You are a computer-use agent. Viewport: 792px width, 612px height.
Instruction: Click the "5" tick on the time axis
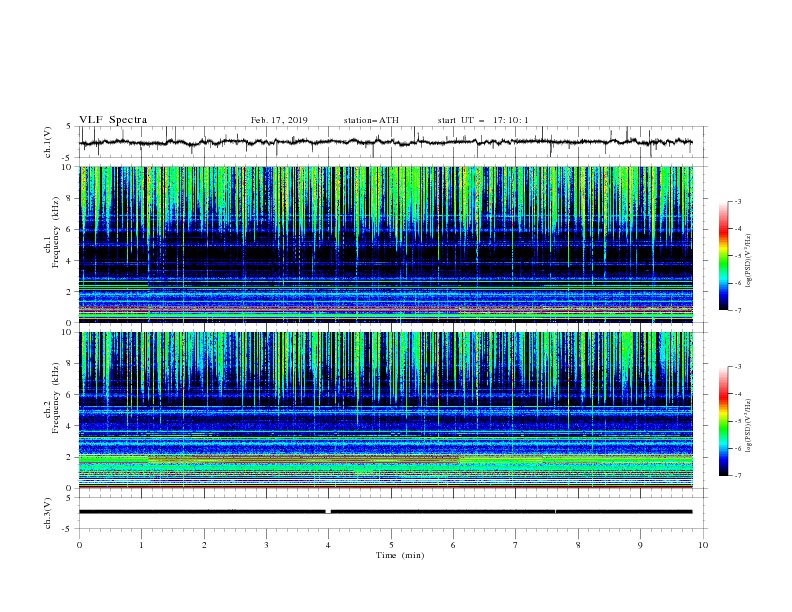point(391,545)
